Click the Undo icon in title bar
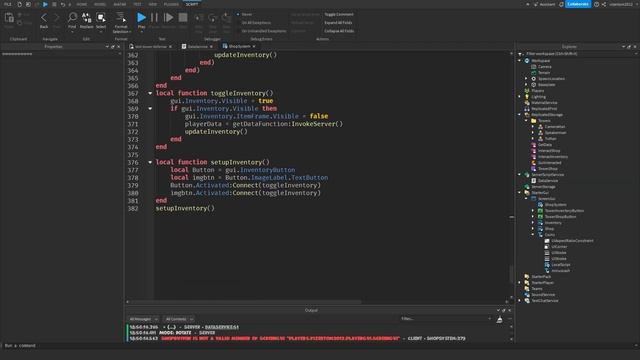 coord(62,4)
